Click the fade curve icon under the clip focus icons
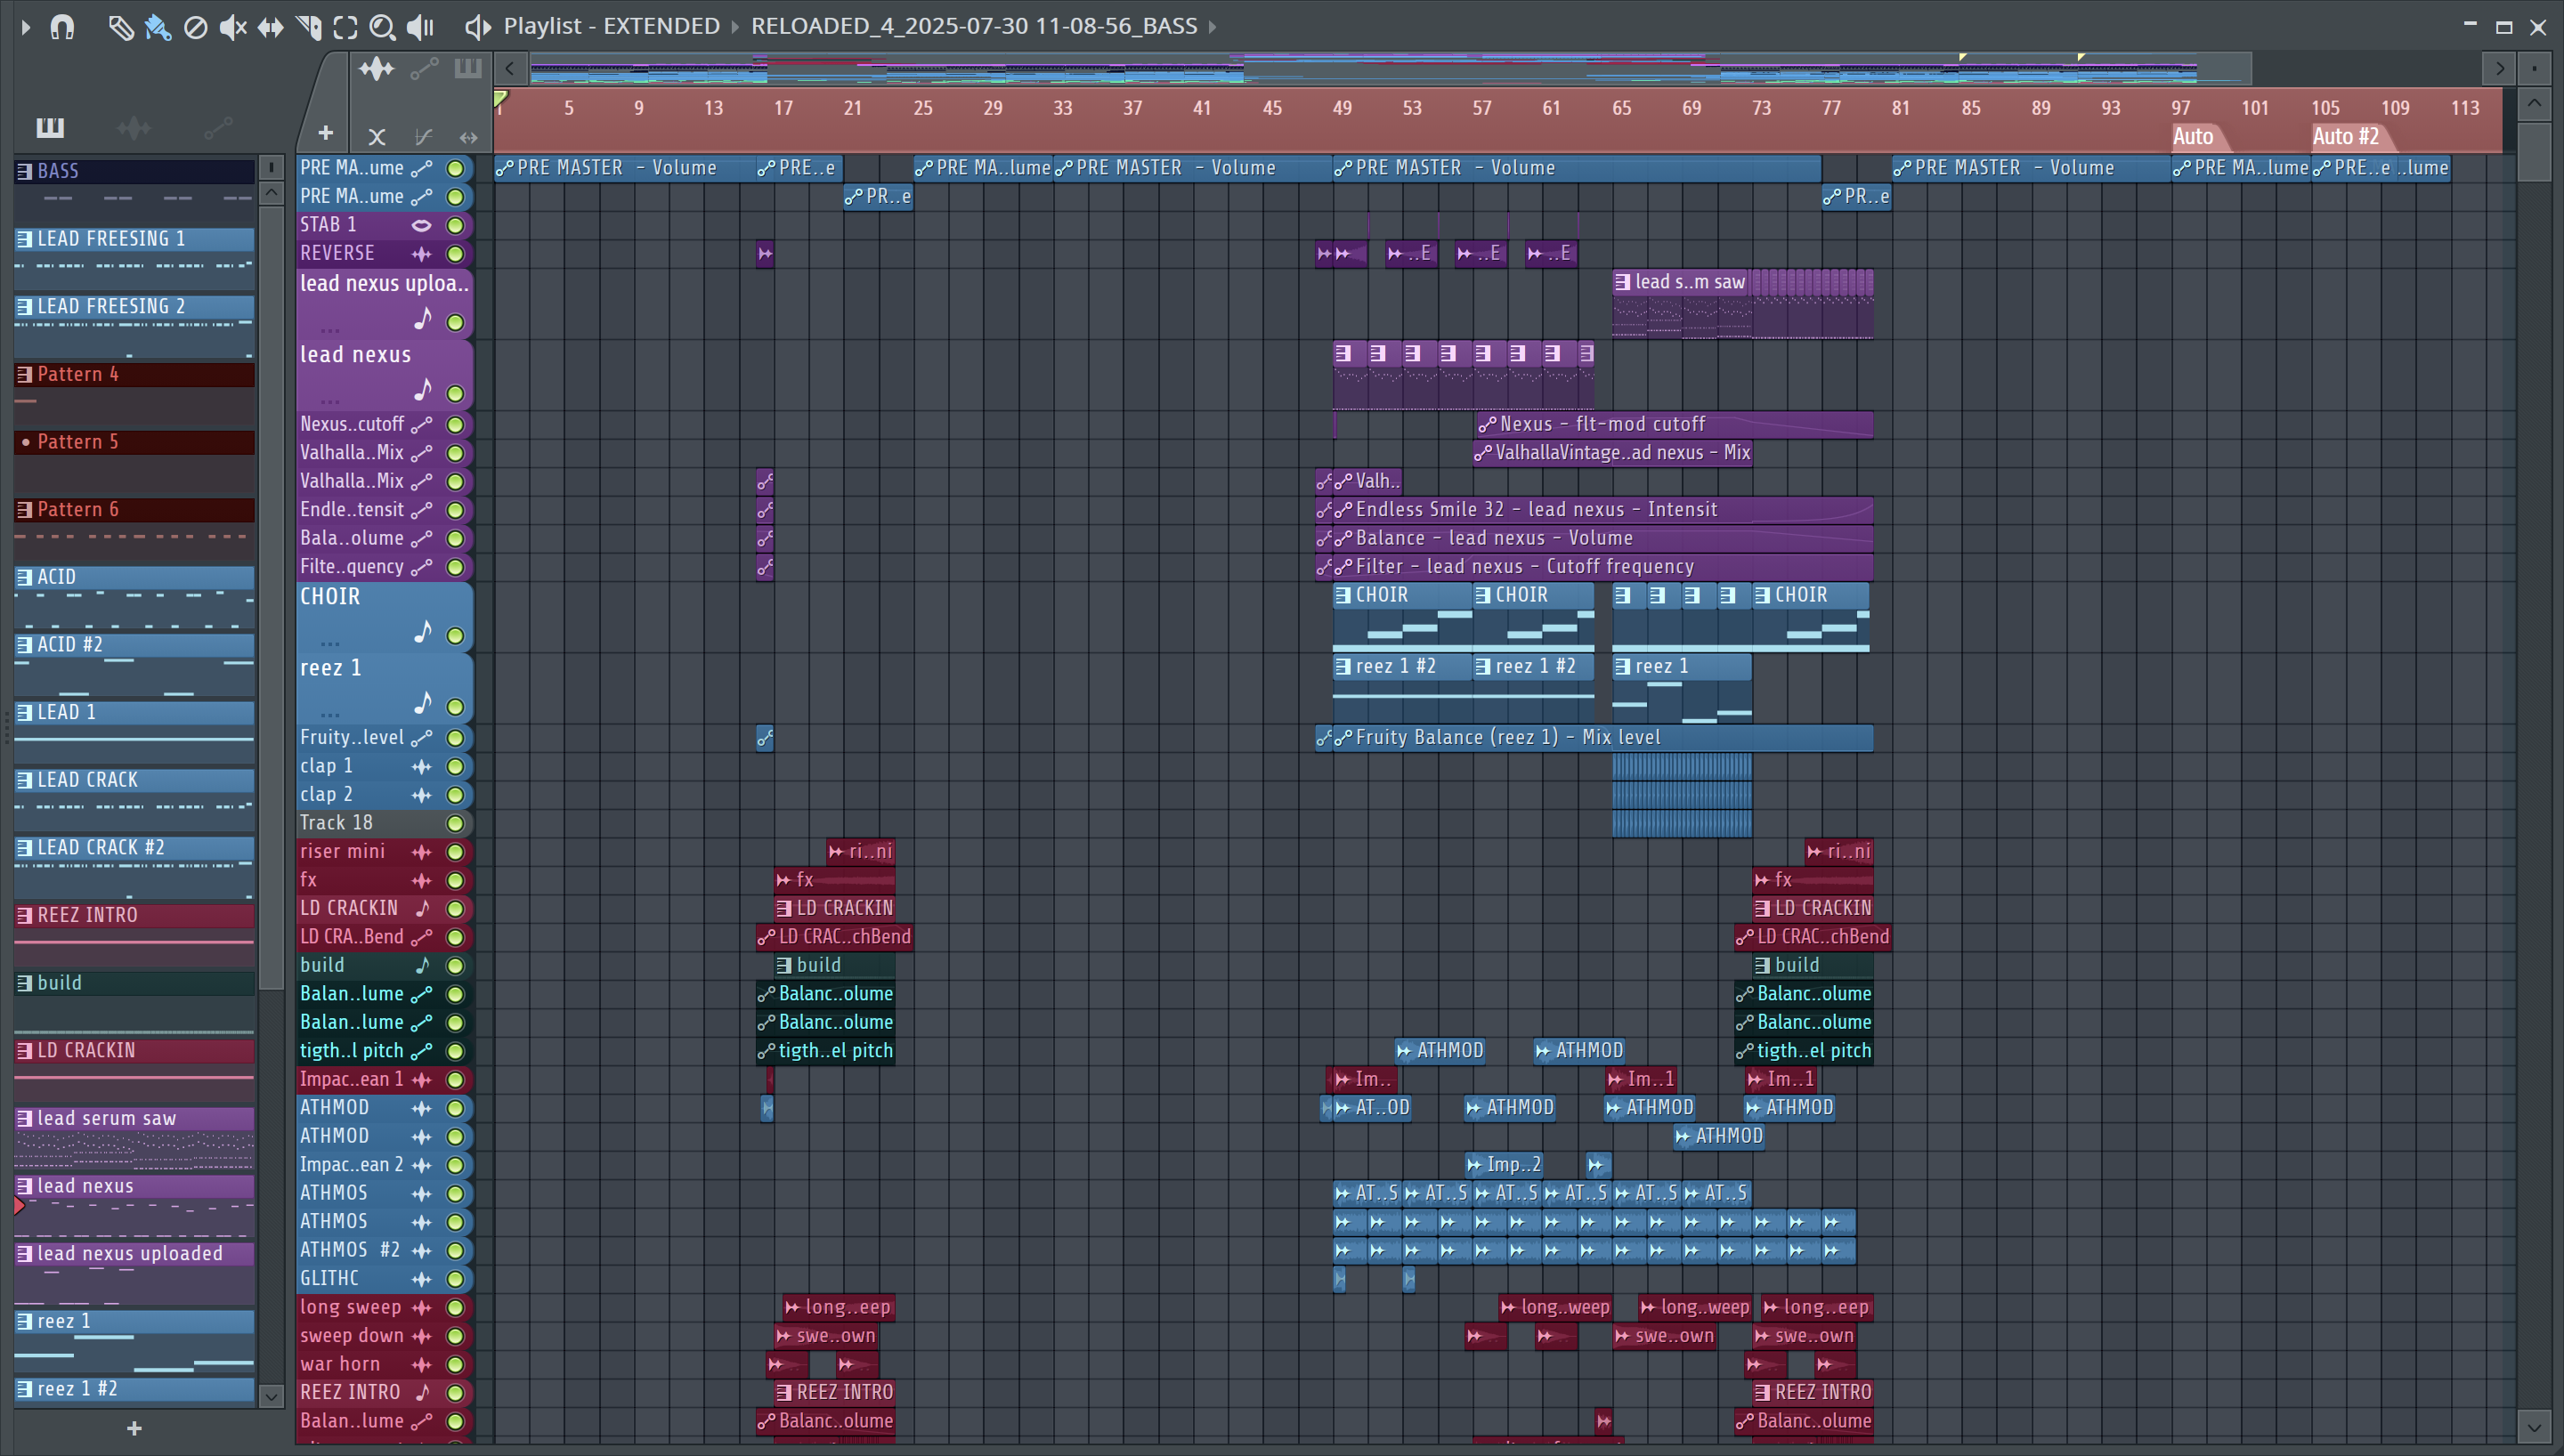 (x=423, y=136)
